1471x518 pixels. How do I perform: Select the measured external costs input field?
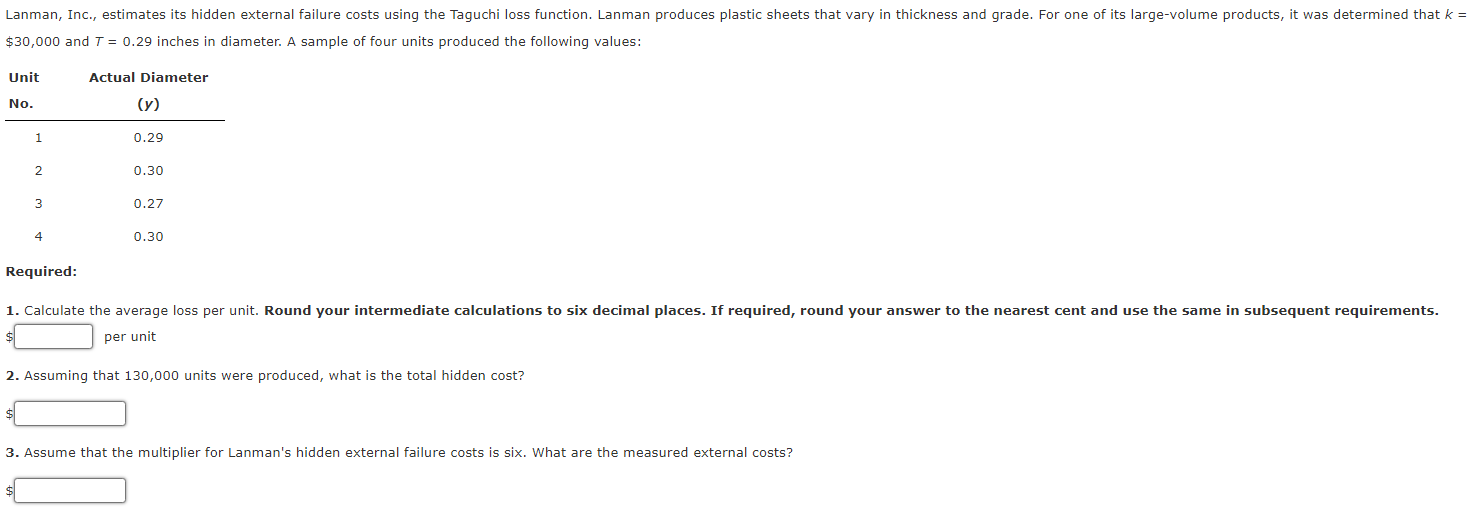[70, 490]
